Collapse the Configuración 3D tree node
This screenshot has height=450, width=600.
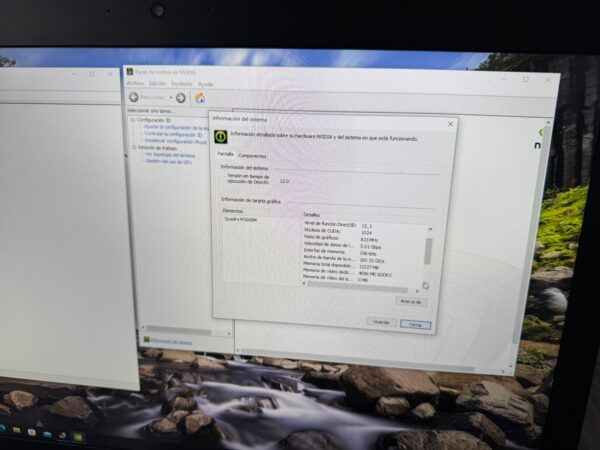coord(133,120)
